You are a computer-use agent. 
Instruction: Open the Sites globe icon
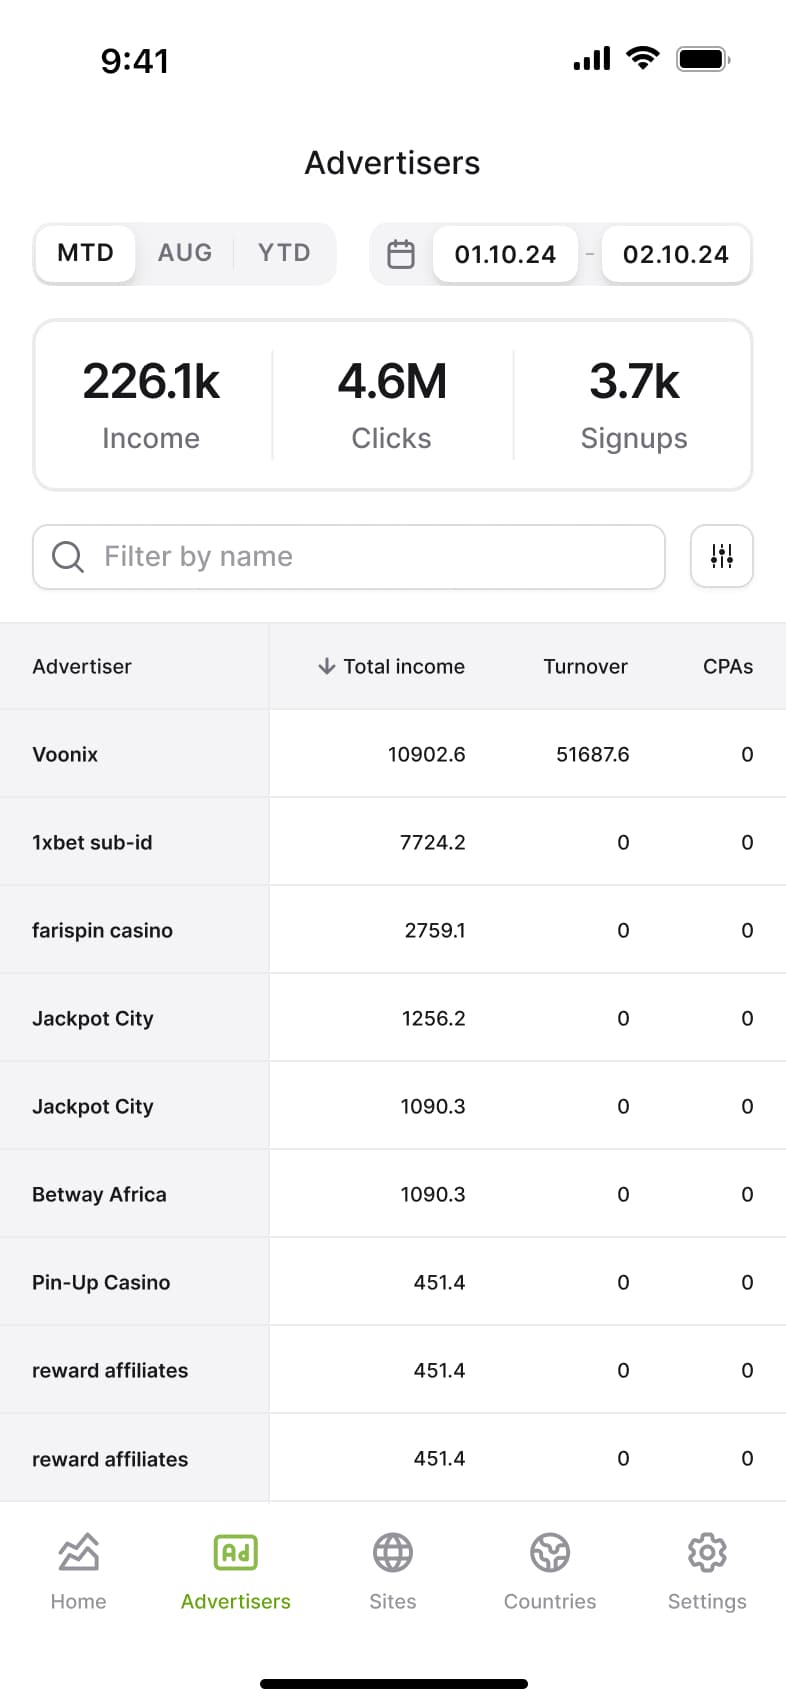392,1553
